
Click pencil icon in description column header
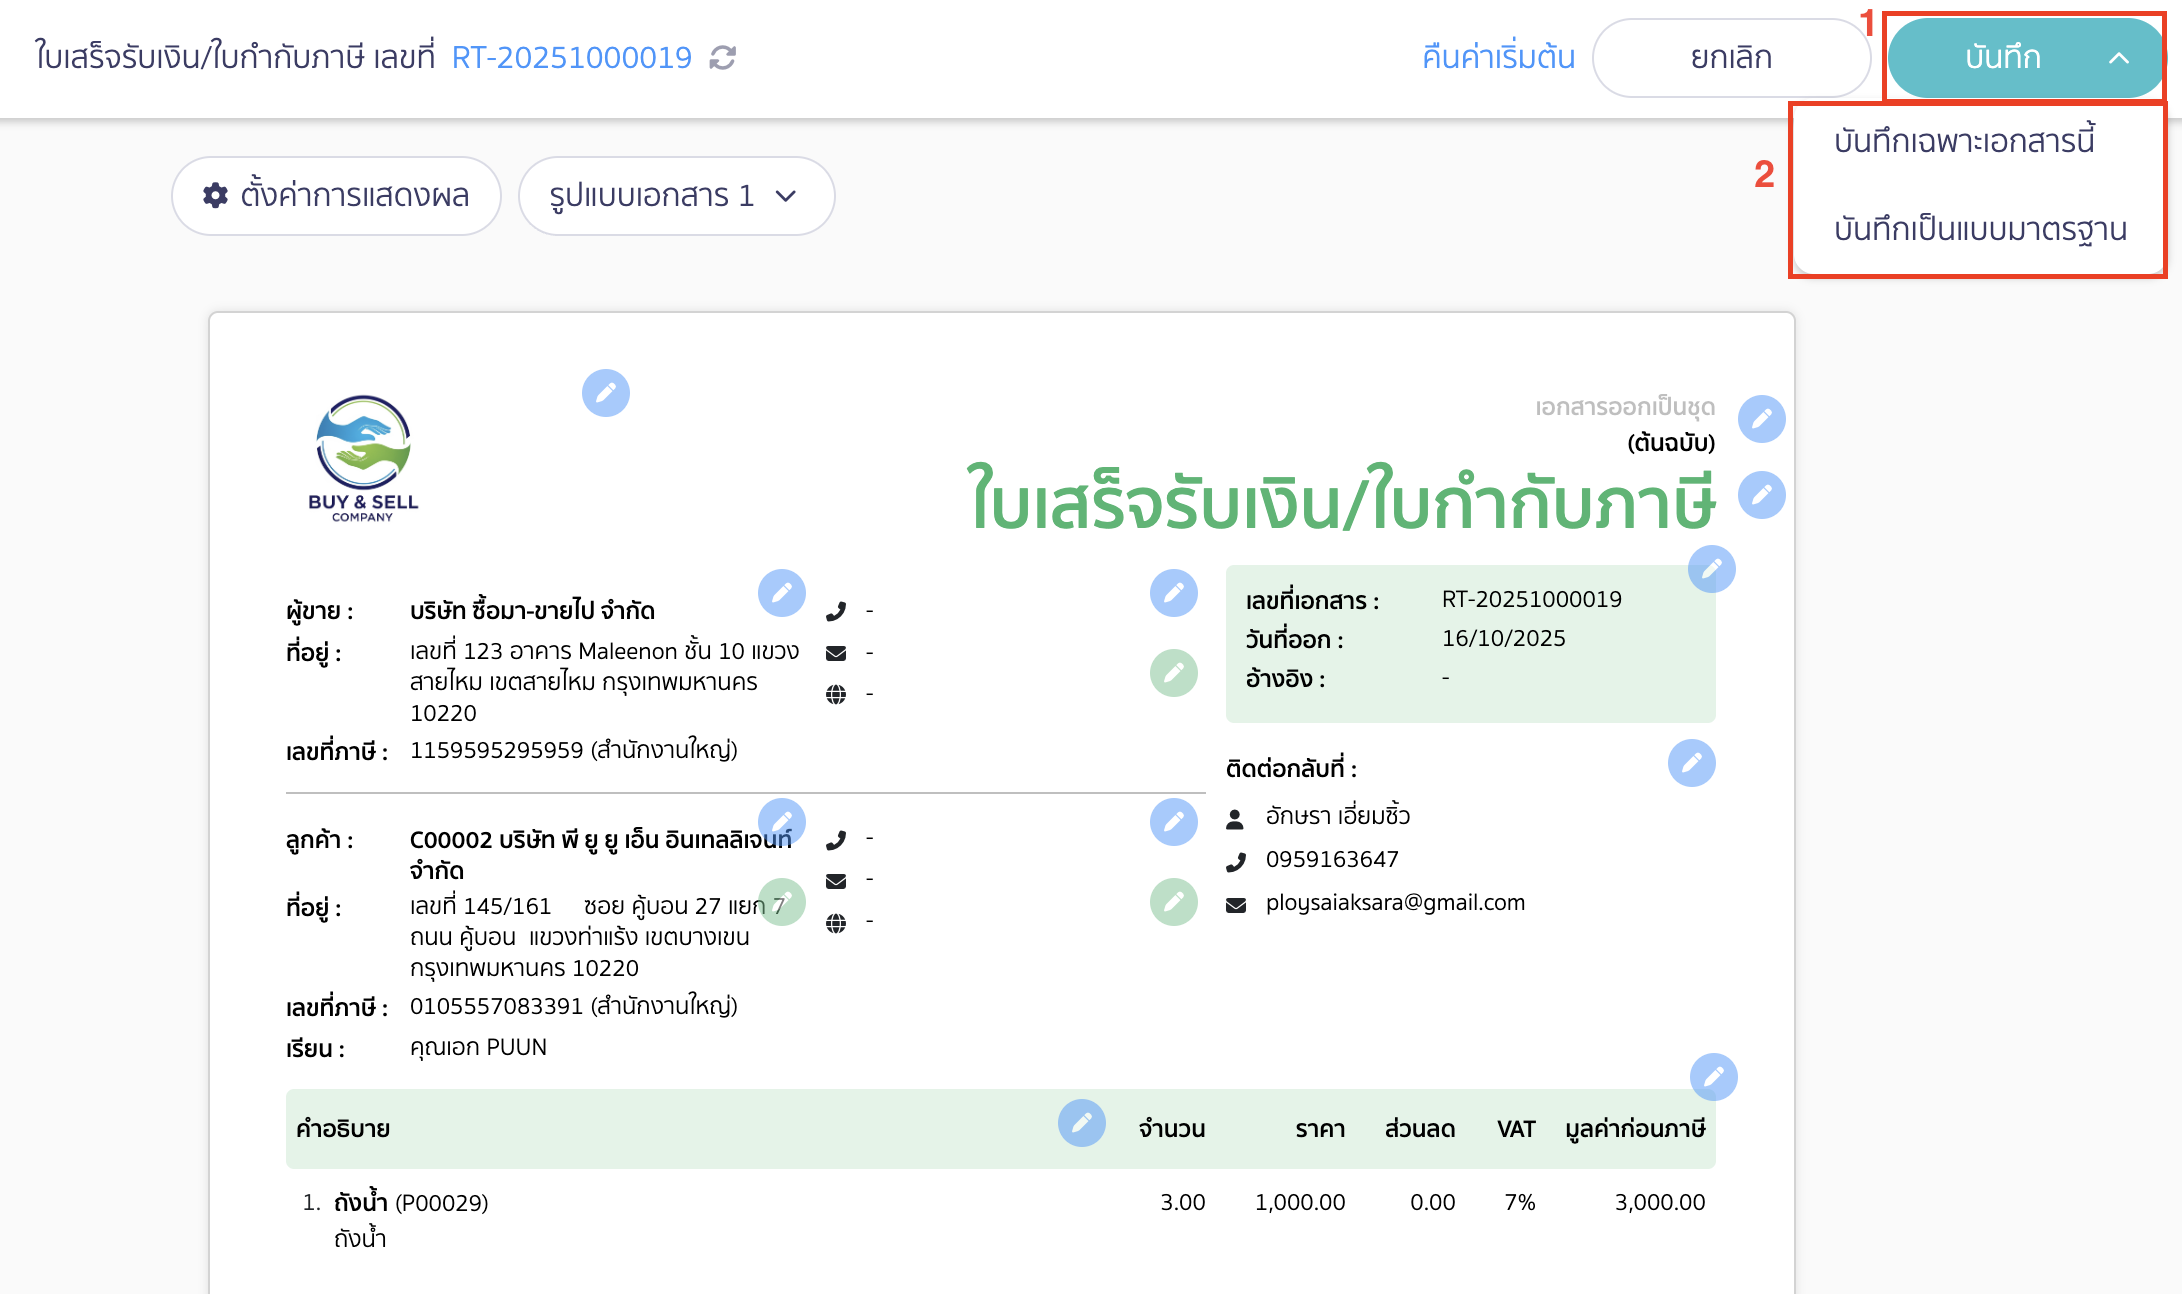1081,1124
